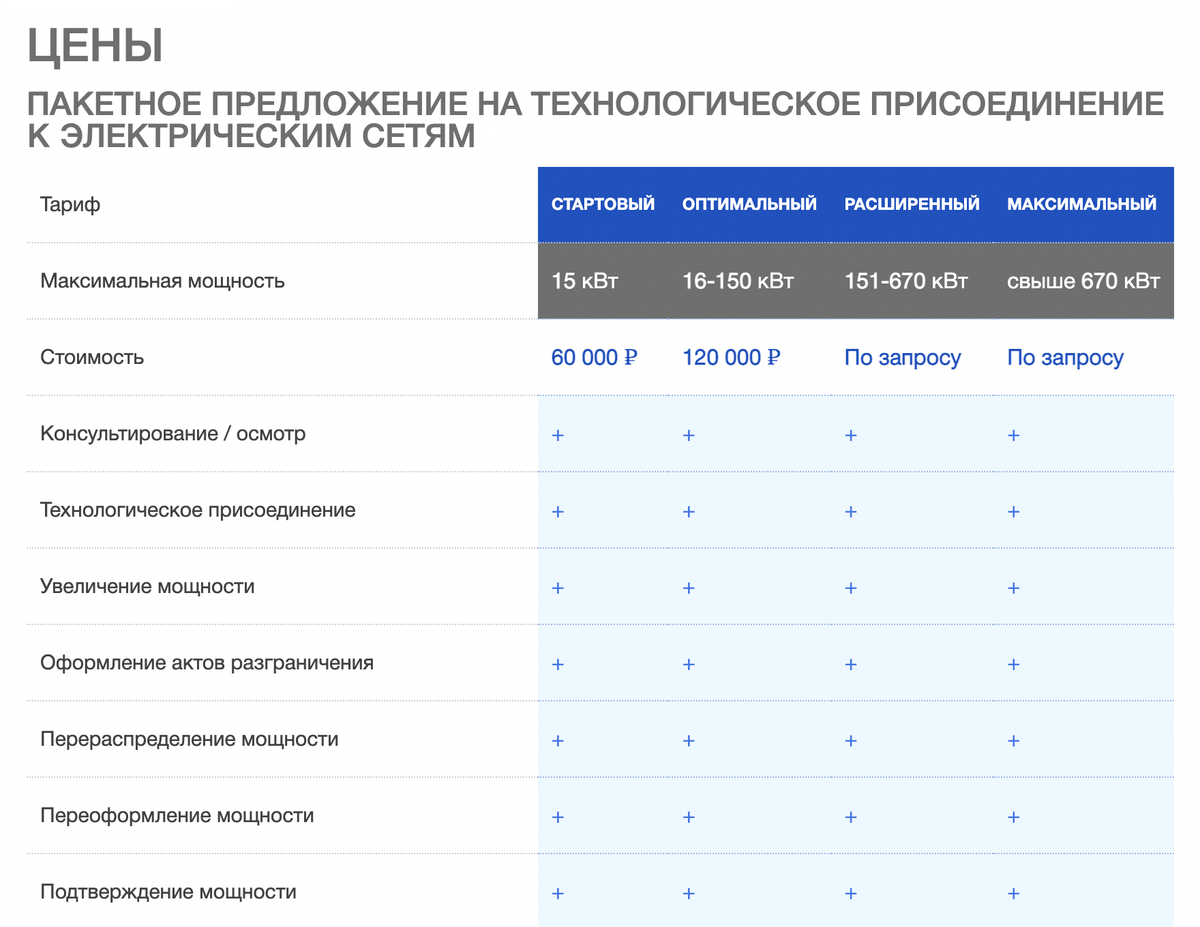Image resolution: width=1200 pixels, height=927 pixels.
Task: Click the plus for Оформление актов under Максимальный
Action: pos(1013,663)
